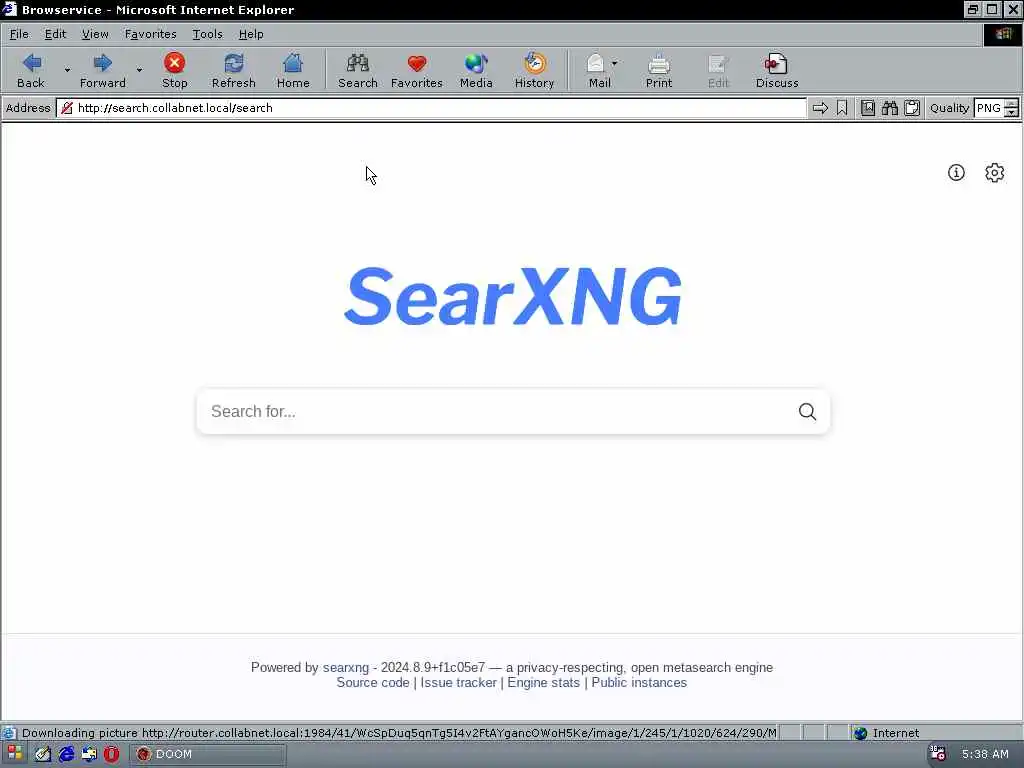Viewport: 1024px width, 768px height.
Task: Open the Help menu
Action: (x=251, y=34)
